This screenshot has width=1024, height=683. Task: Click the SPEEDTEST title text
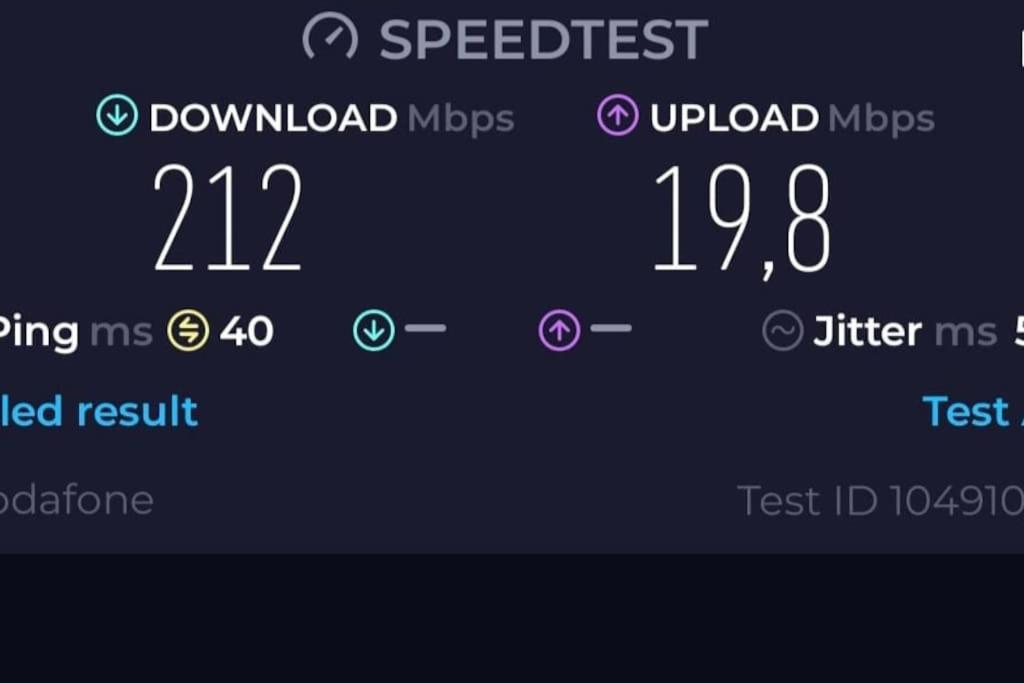[x=543, y=40]
